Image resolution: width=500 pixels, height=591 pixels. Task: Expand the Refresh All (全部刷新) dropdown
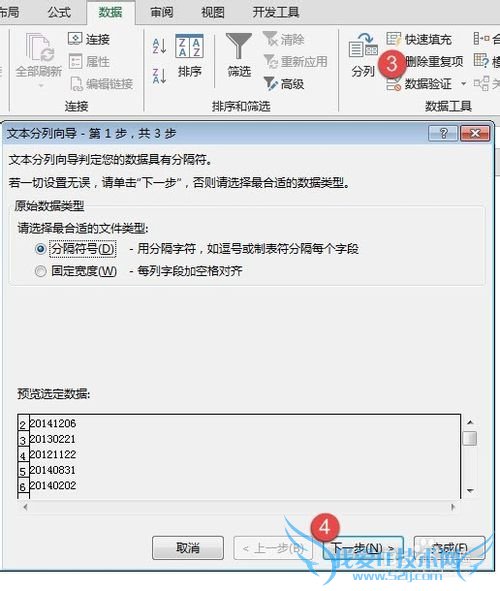pos(41,86)
